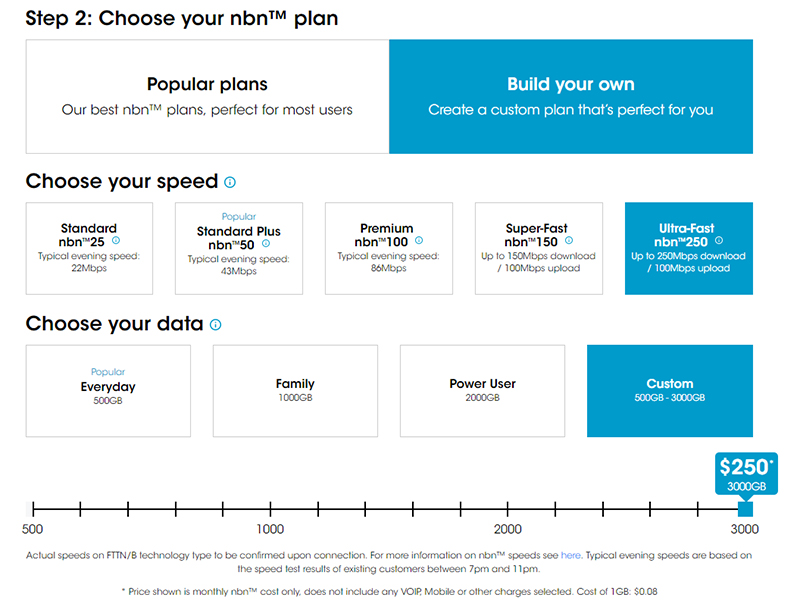800x613 pixels.
Task: Pick the Custom 500GB - 3000GB data option
Action: click(x=670, y=391)
